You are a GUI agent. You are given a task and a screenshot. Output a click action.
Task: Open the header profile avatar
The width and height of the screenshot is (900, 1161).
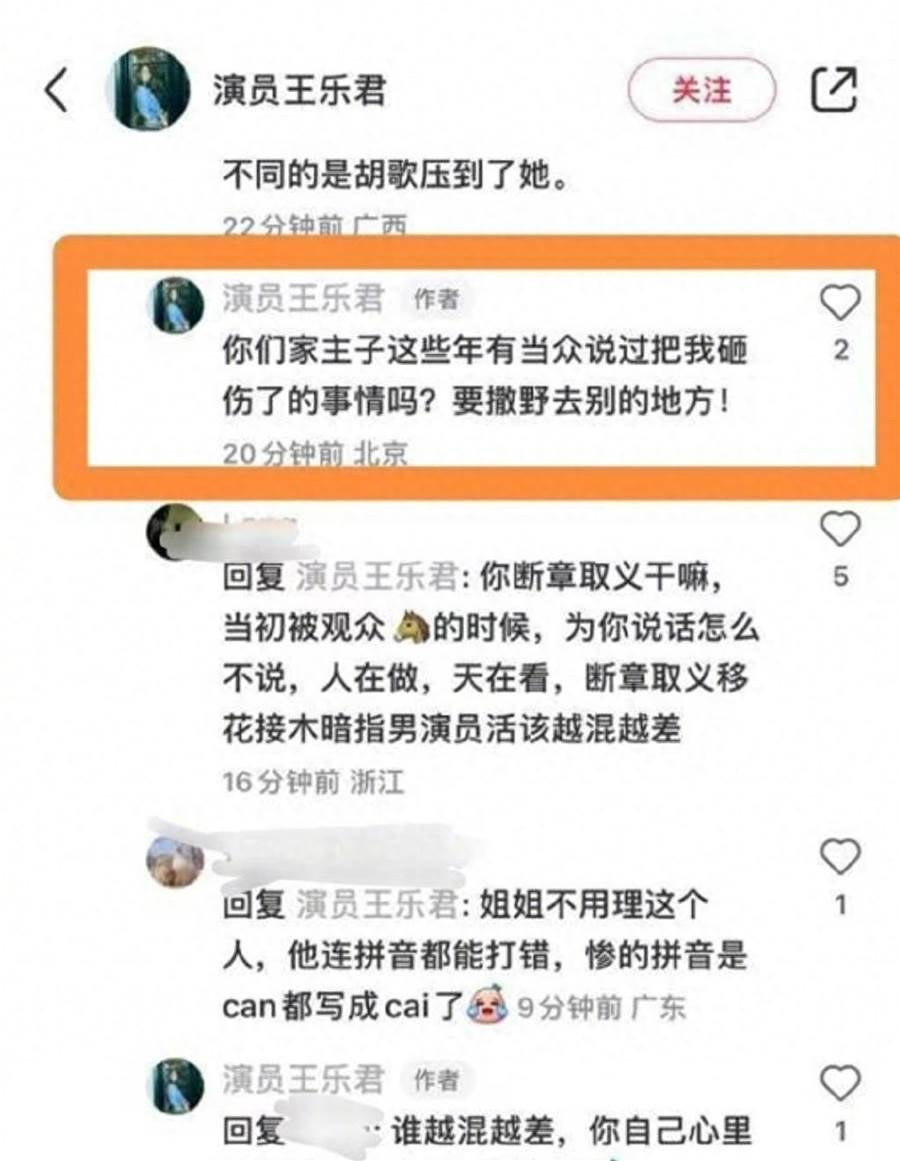click(148, 89)
